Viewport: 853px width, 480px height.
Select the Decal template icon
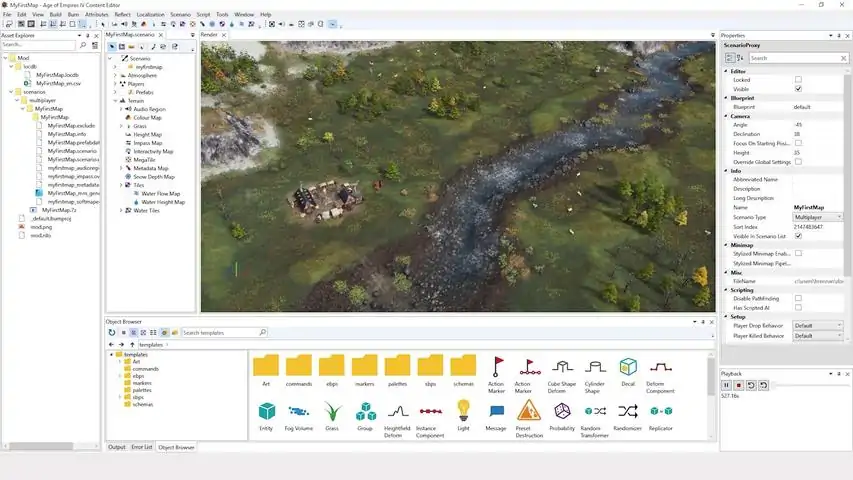[627, 367]
